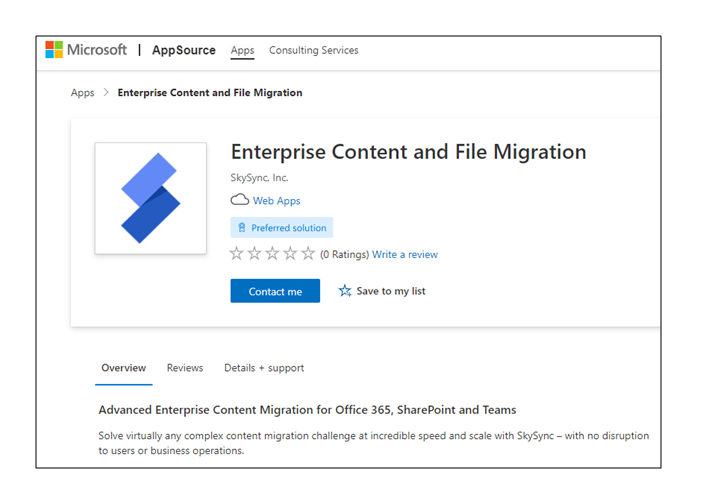Go back to Apps breadcrumb

pos(82,93)
